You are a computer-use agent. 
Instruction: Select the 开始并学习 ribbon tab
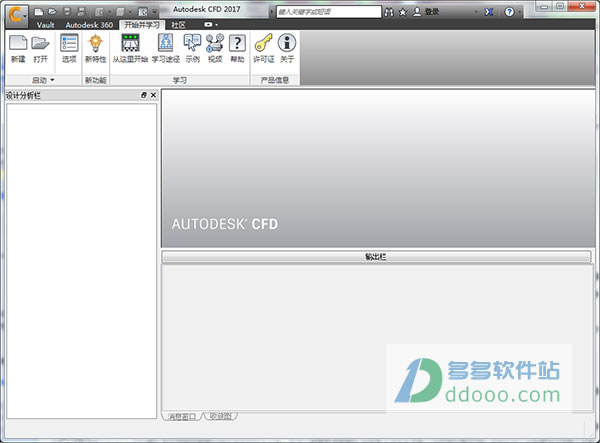[x=142, y=25]
